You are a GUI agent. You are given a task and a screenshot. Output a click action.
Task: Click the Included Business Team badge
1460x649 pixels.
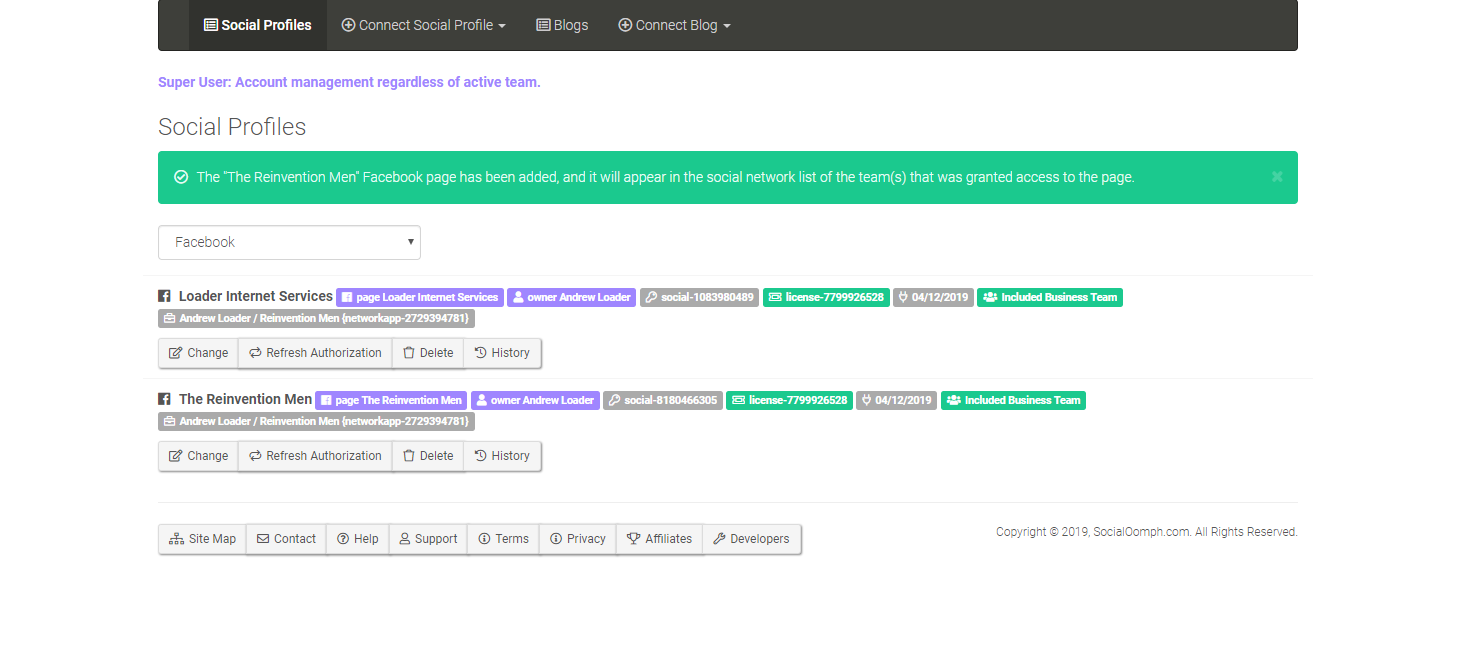tap(1050, 297)
